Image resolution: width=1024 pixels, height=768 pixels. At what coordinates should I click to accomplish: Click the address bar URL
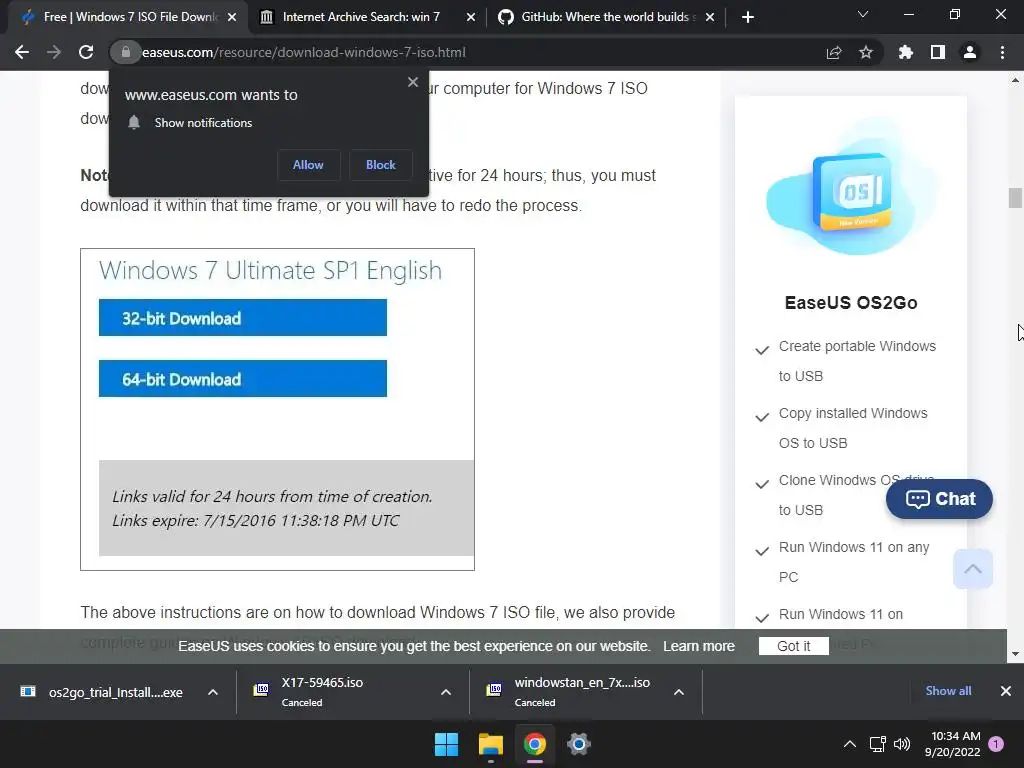[304, 52]
